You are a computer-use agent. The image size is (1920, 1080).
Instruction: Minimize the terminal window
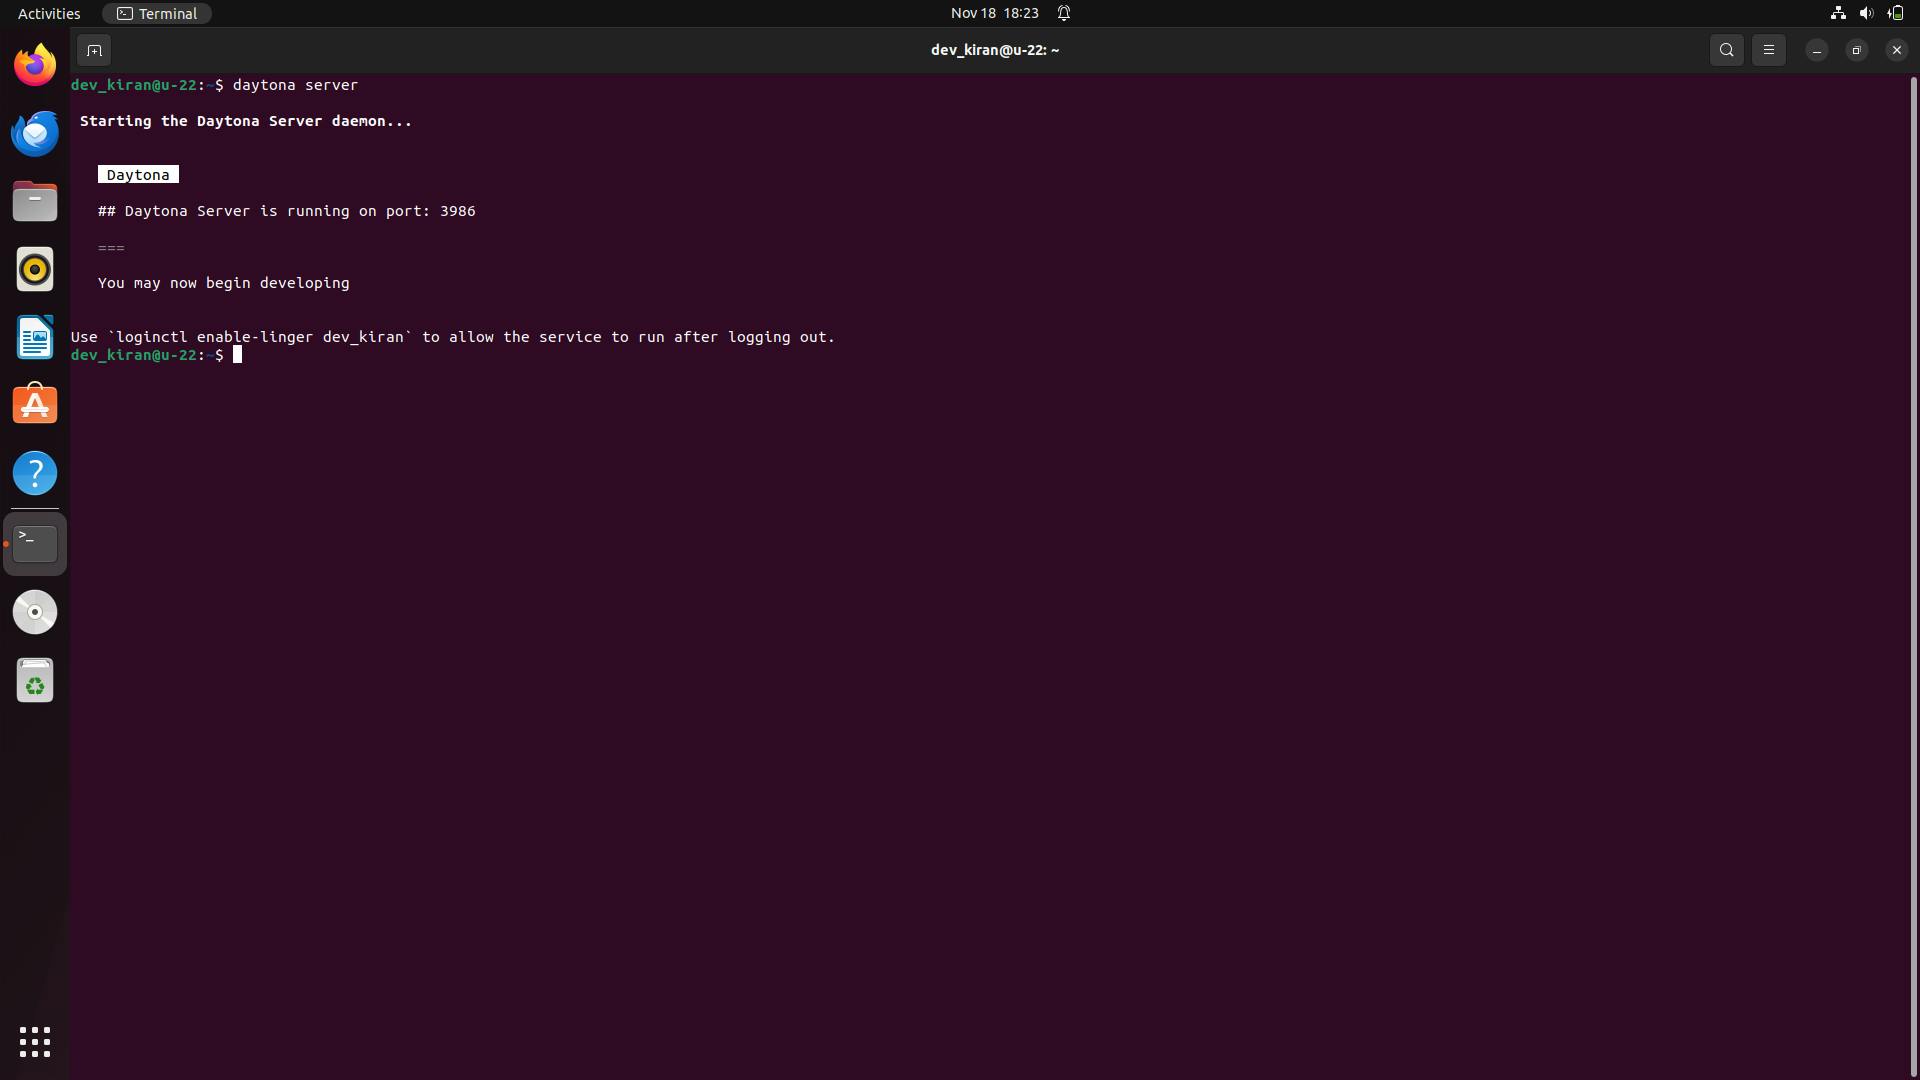pyautogui.click(x=1816, y=50)
